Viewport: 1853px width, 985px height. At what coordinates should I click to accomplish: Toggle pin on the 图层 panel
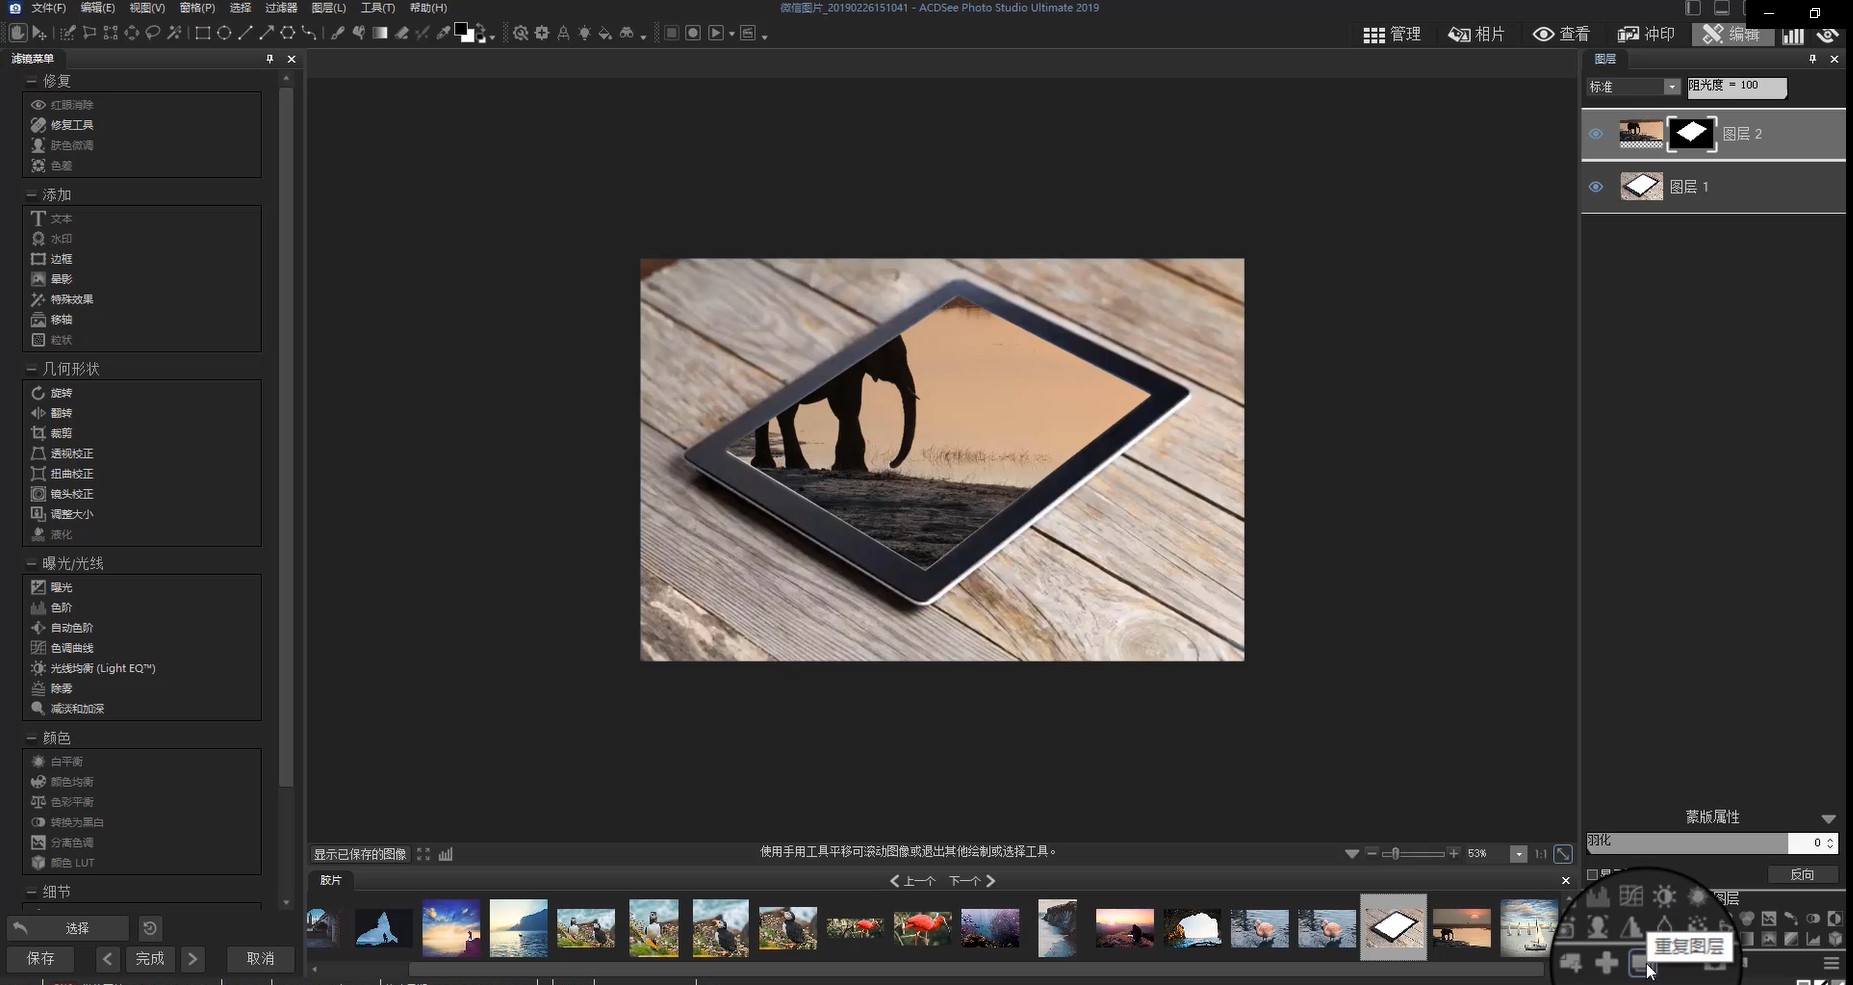click(x=1813, y=59)
